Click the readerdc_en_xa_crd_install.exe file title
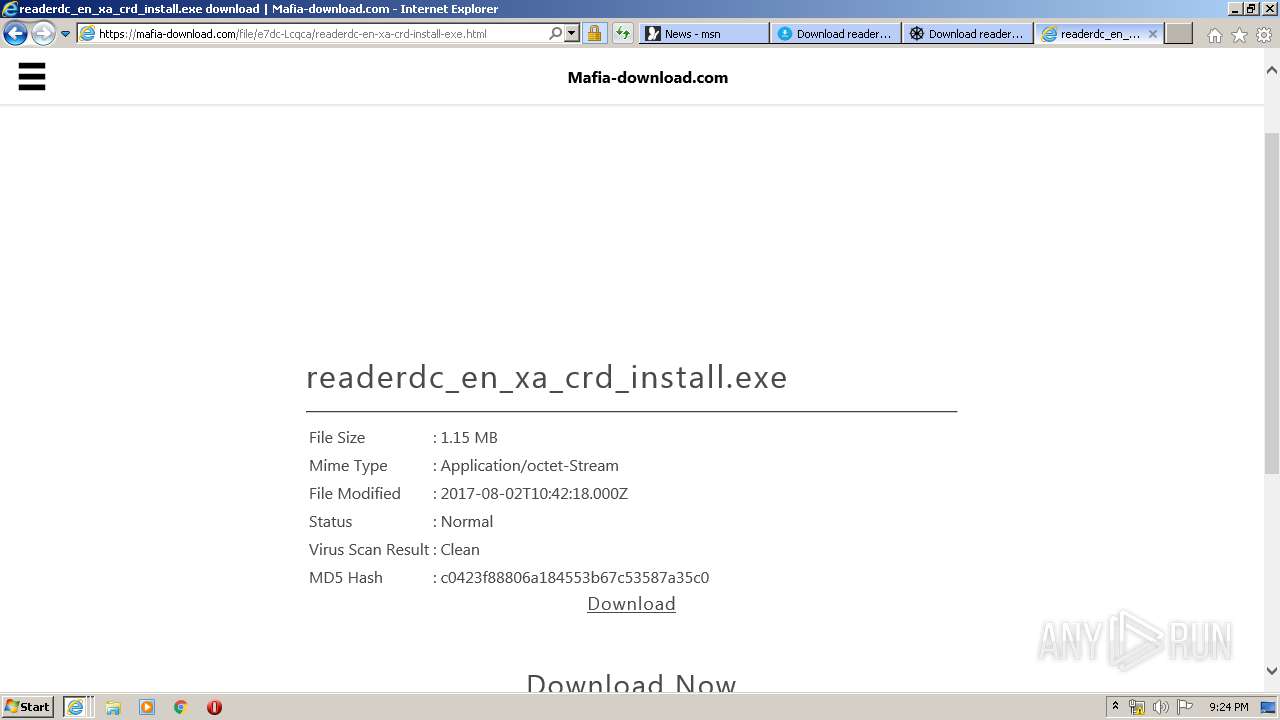 [547, 377]
